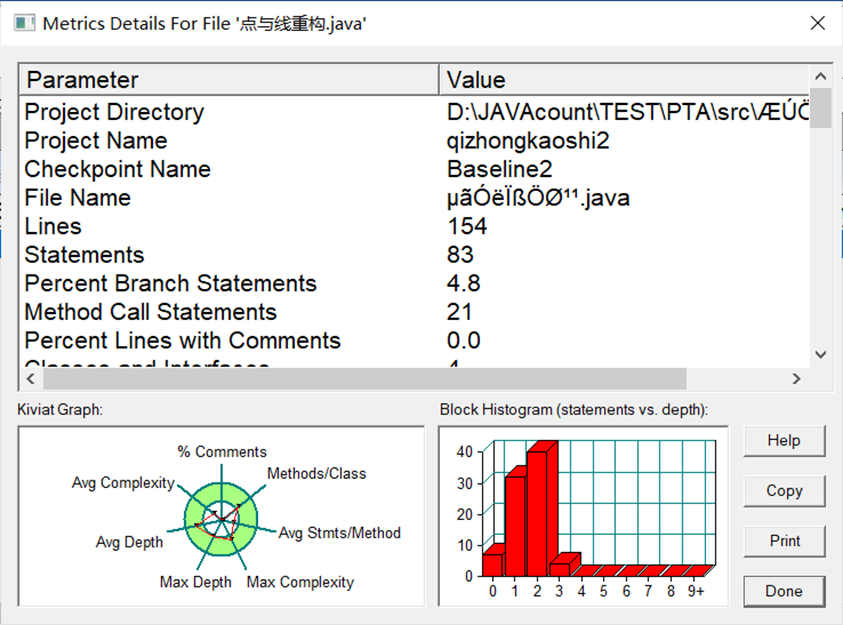Click the horizontal scrollbar right arrow
This screenshot has width=843, height=625.
pyautogui.click(x=796, y=379)
